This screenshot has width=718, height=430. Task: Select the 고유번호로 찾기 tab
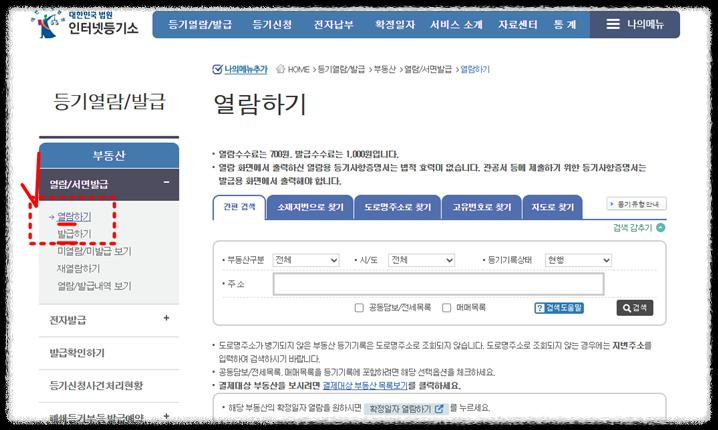point(482,207)
